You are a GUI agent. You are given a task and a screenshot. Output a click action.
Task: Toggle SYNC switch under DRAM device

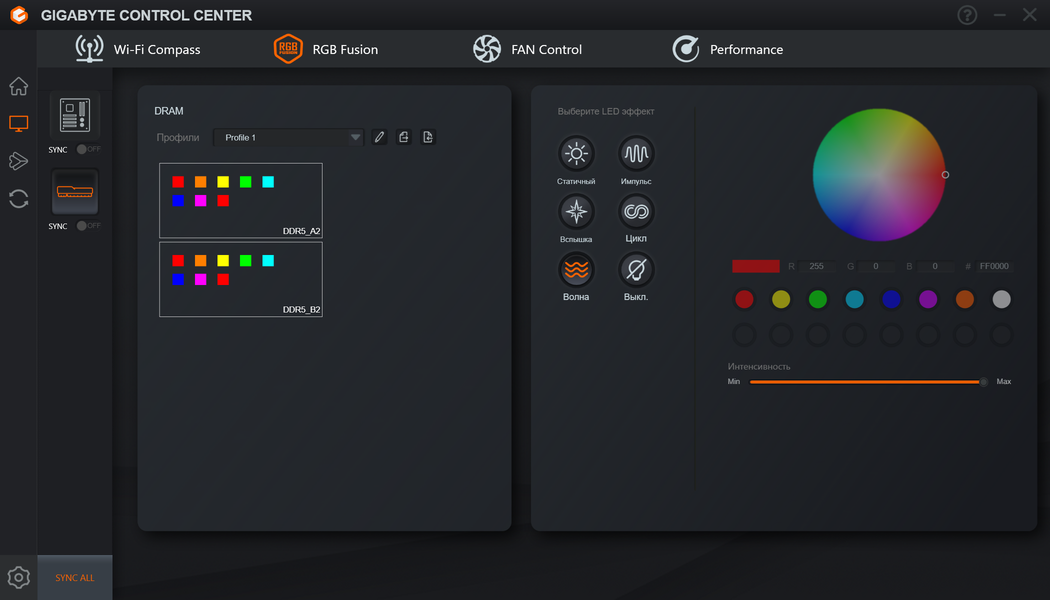(x=88, y=226)
